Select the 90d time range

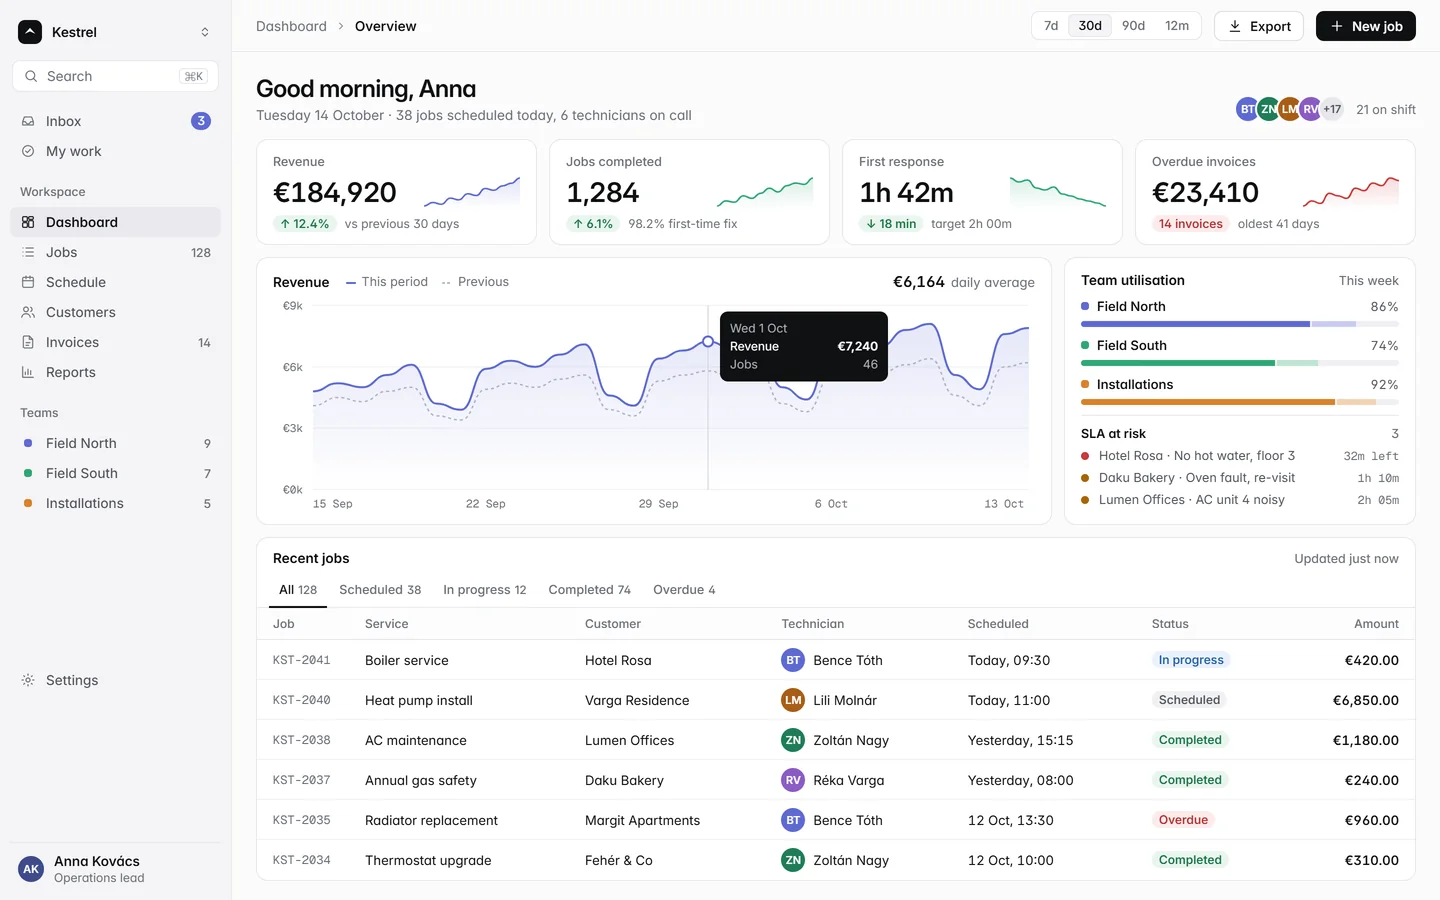(x=1133, y=26)
